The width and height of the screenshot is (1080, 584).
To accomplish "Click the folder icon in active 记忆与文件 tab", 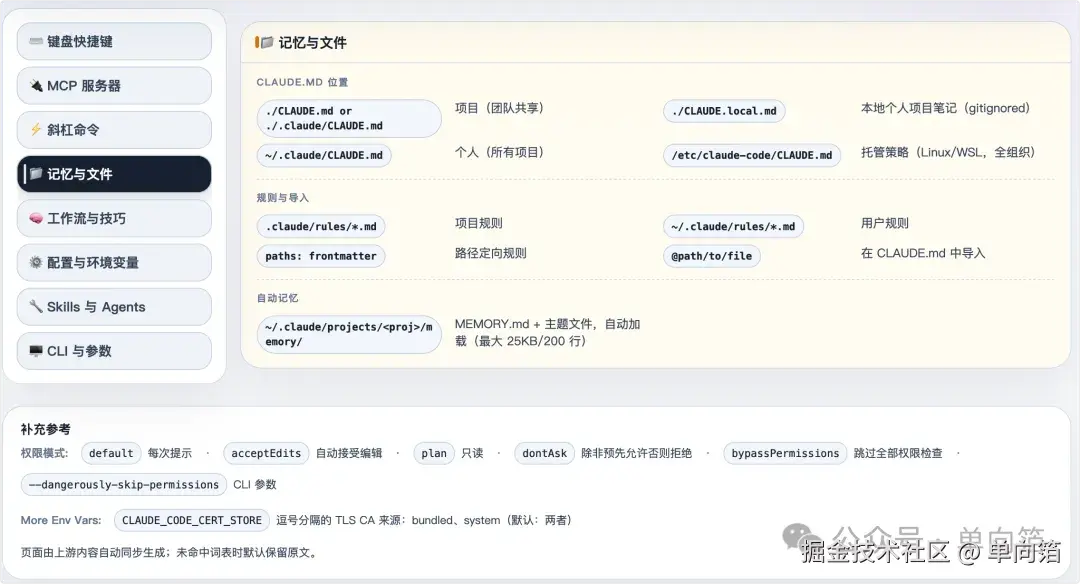I will pos(37,174).
